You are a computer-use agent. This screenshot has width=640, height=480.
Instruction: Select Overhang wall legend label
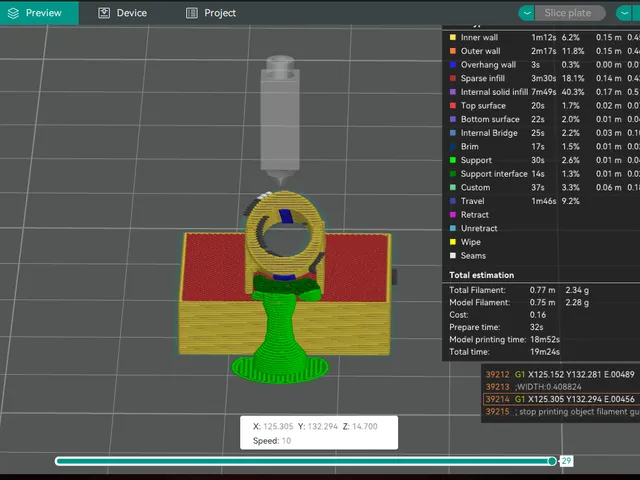(x=488, y=64)
